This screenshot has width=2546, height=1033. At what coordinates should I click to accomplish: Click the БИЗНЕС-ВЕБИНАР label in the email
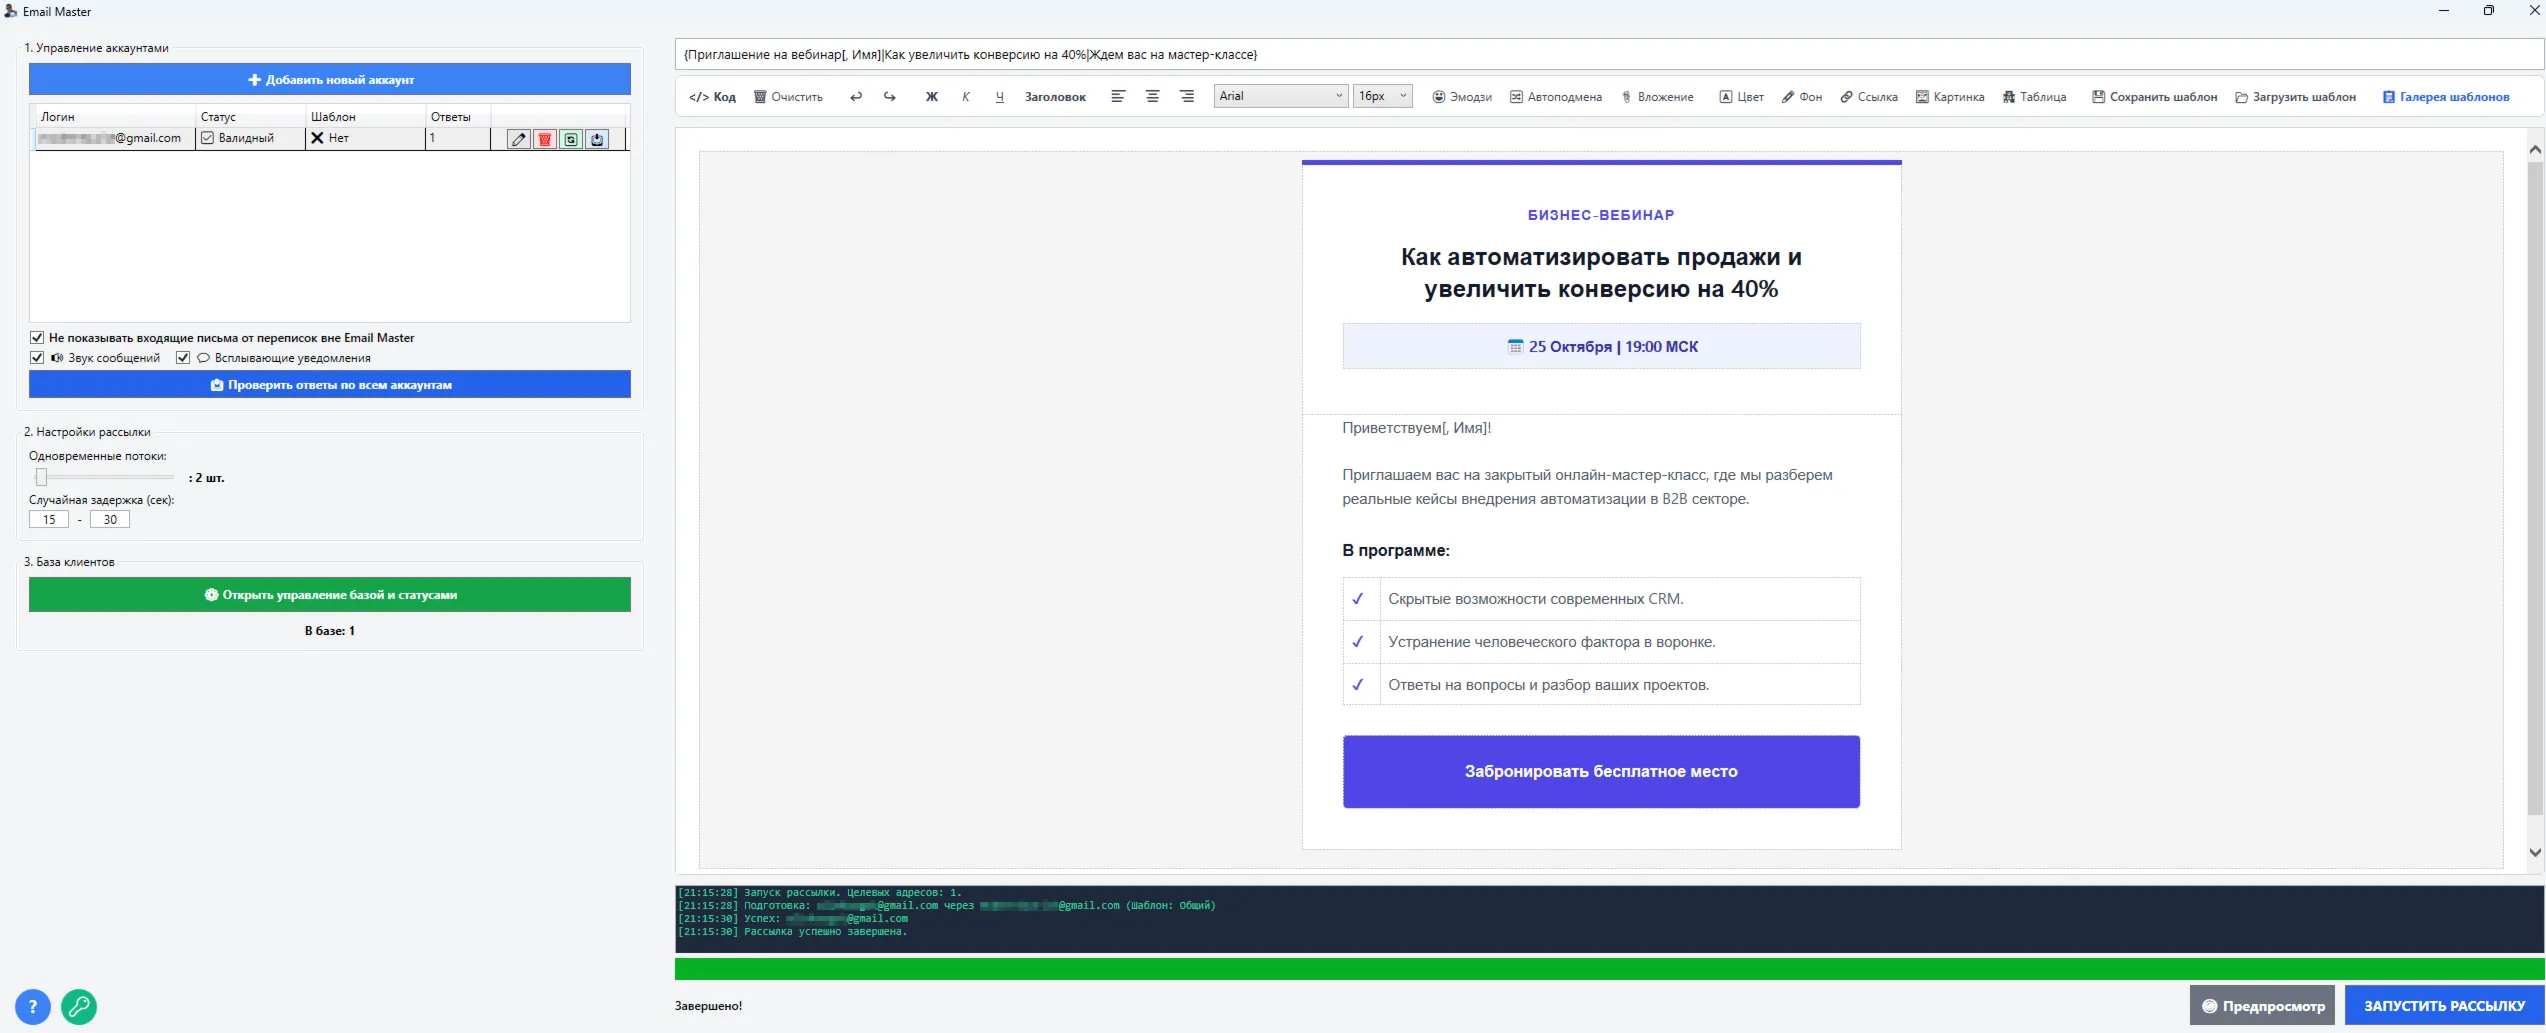[x=1601, y=215]
